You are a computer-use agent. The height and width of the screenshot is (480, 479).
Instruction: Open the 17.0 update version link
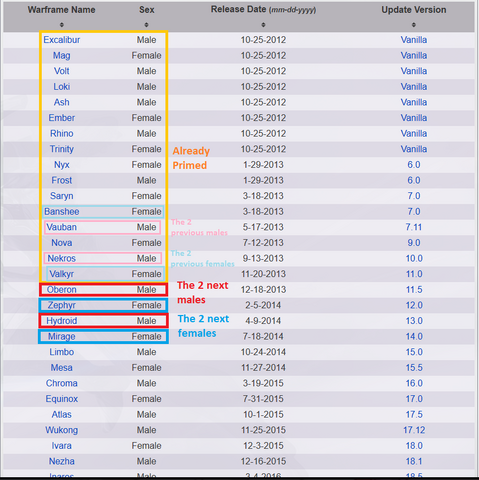(414, 399)
